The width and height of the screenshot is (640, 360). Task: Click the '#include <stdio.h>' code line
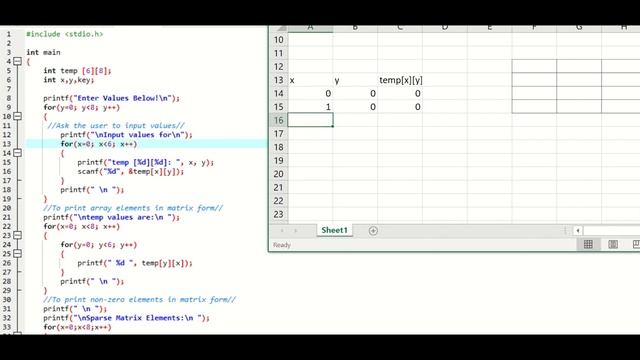[x=64, y=34]
